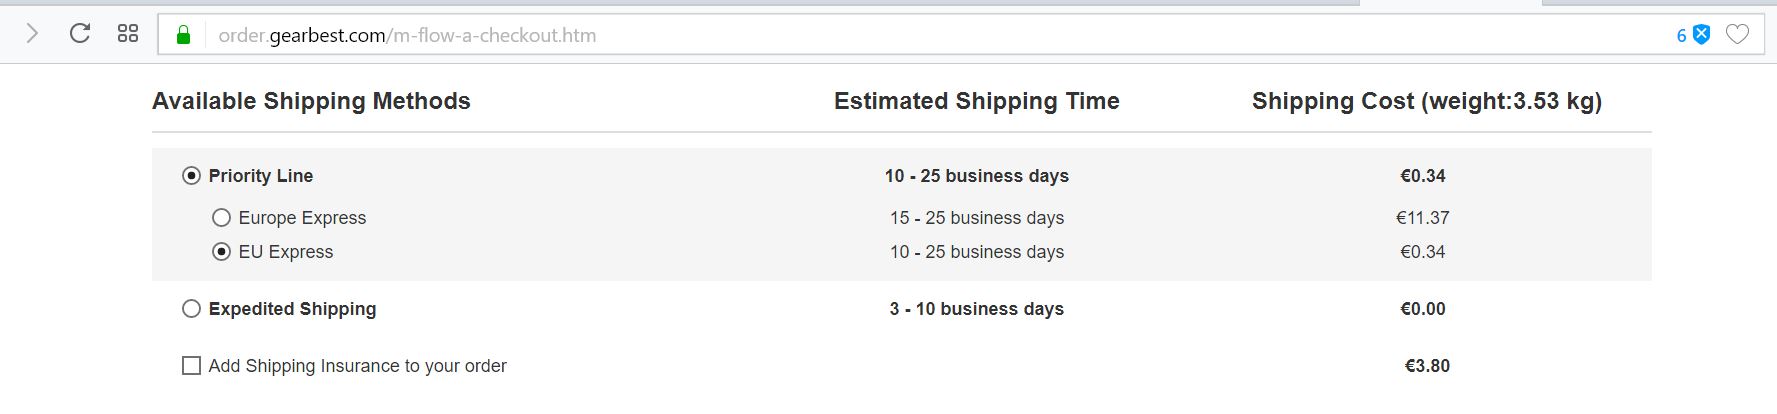This screenshot has height=414, width=1777.
Task: Select the Priority Line radio button
Action: tap(191, 176)
